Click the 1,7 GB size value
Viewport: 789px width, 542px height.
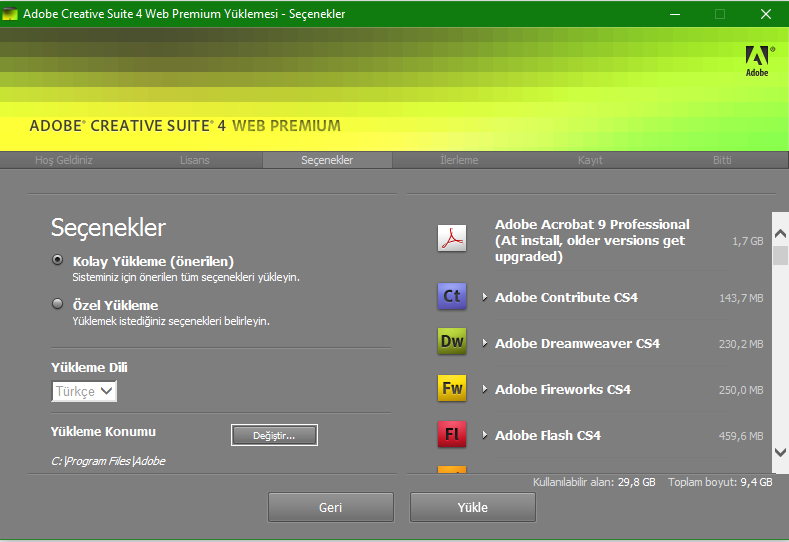[x=748, y=241]
